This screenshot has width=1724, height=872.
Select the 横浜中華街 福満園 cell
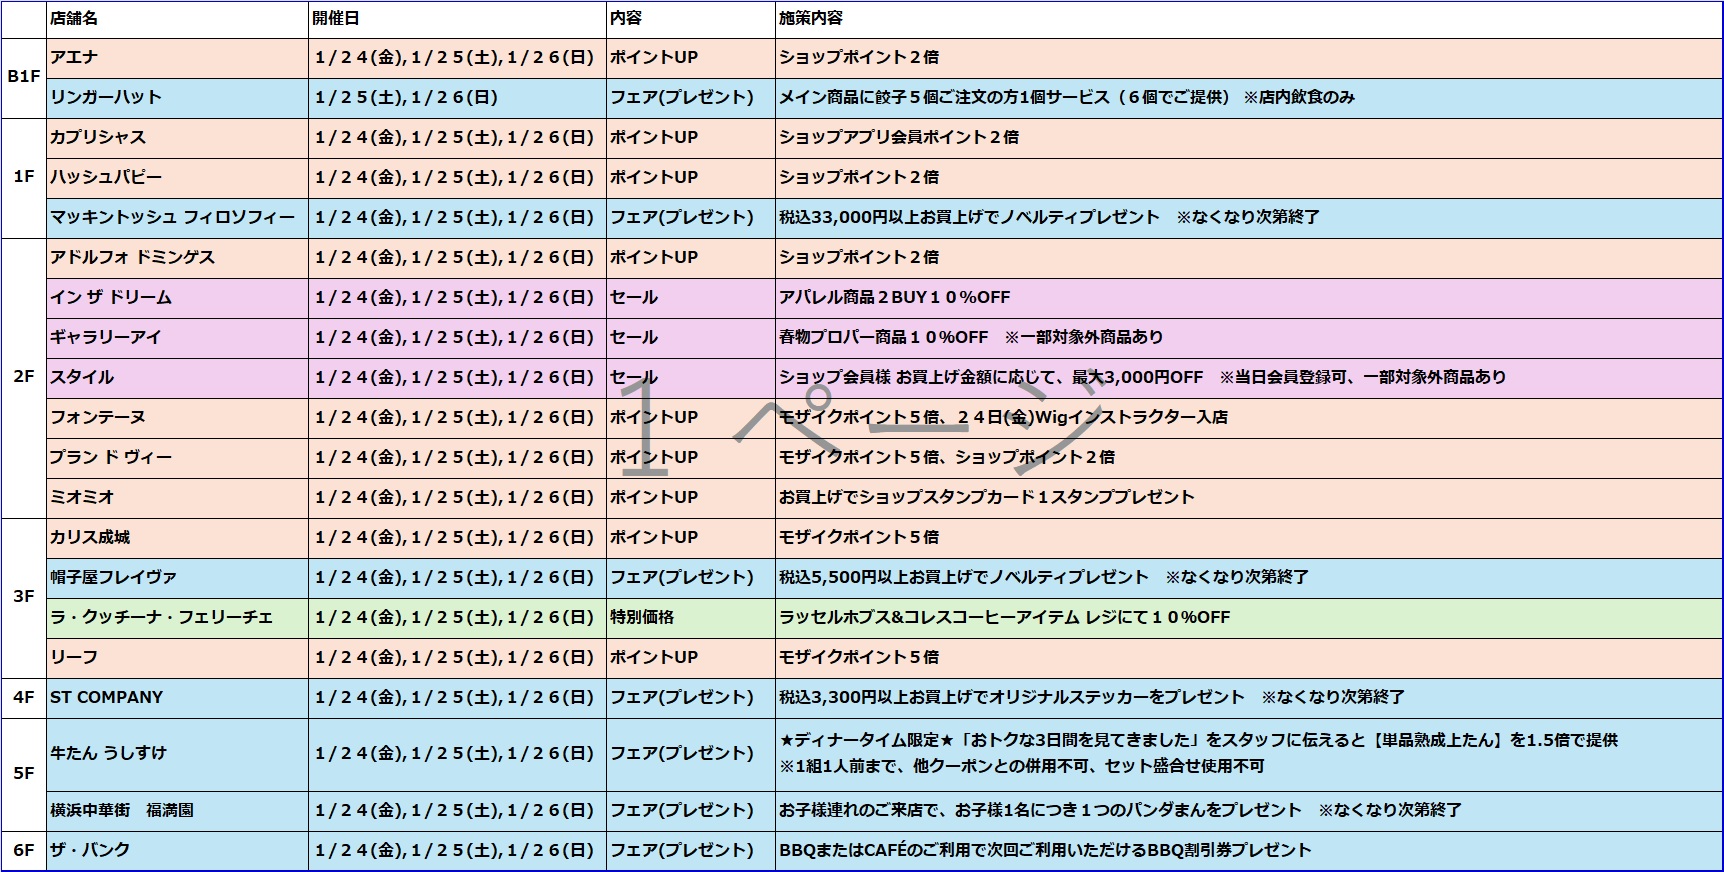coord(177,811)
